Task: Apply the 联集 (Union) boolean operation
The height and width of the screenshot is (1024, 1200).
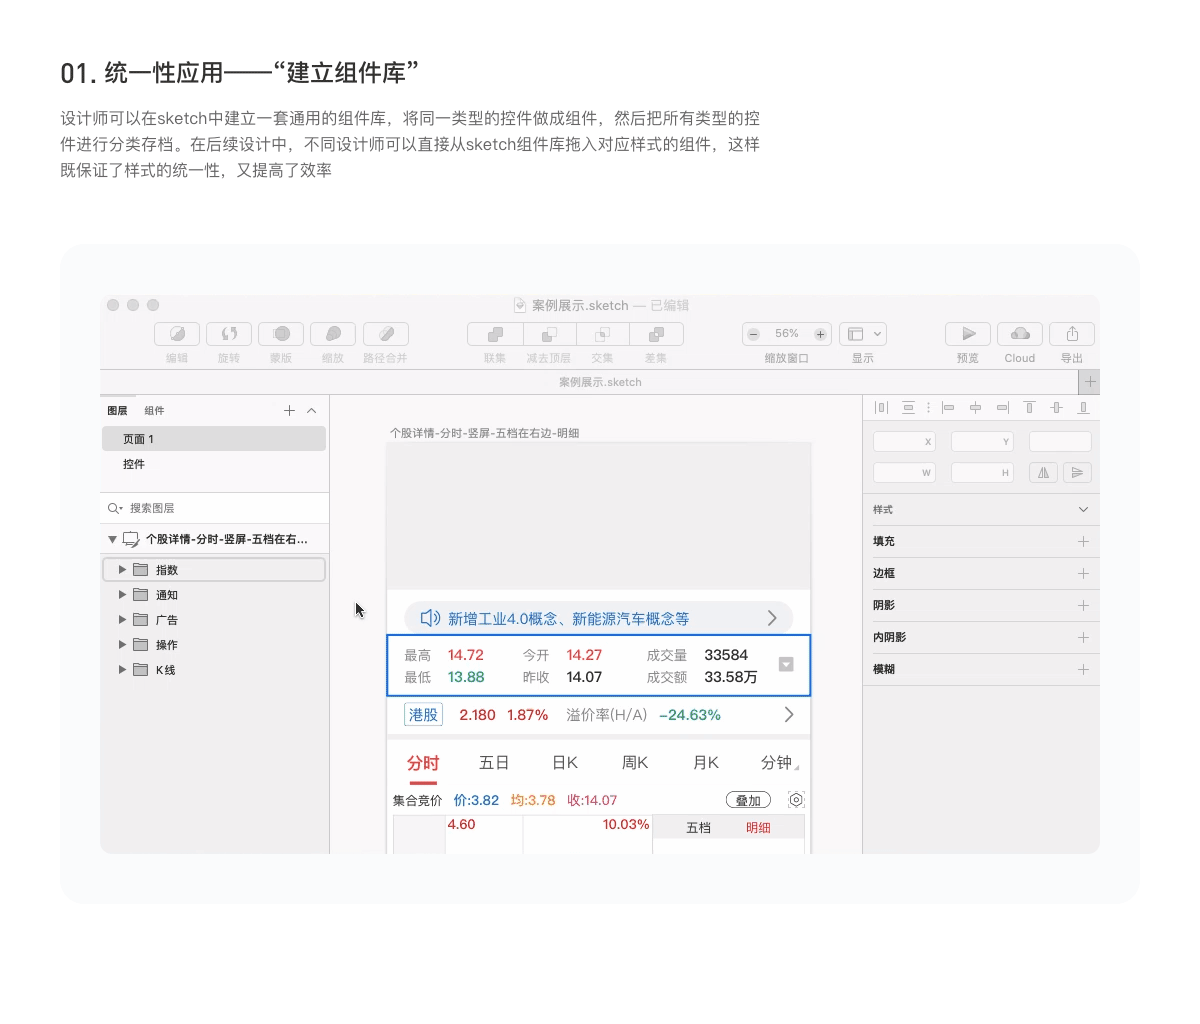Action: tap(494, 334)
